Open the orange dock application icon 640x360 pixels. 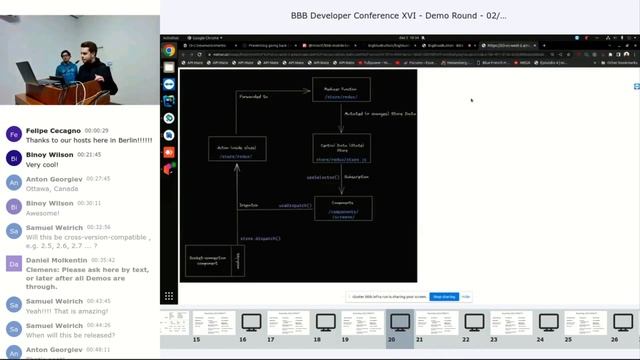(169, 152)
